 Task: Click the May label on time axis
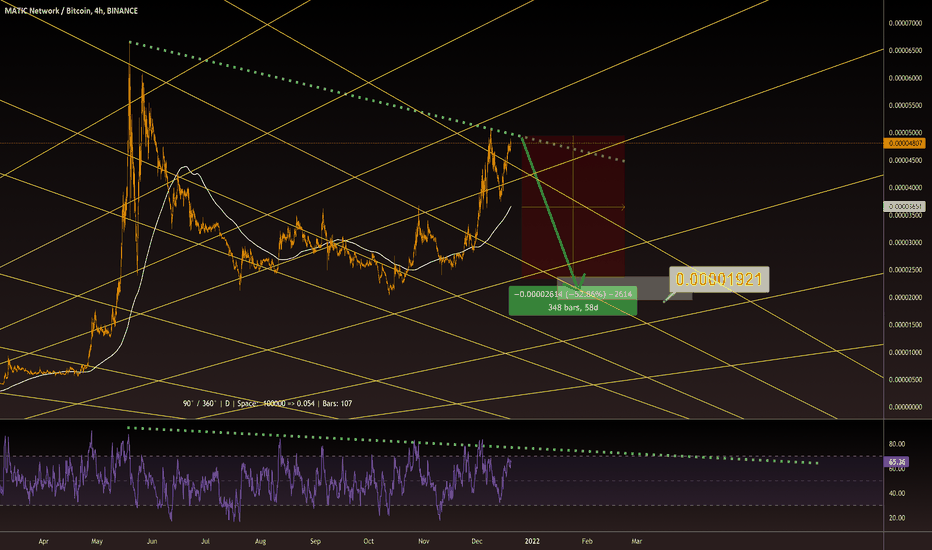click(x=97, y=541)
